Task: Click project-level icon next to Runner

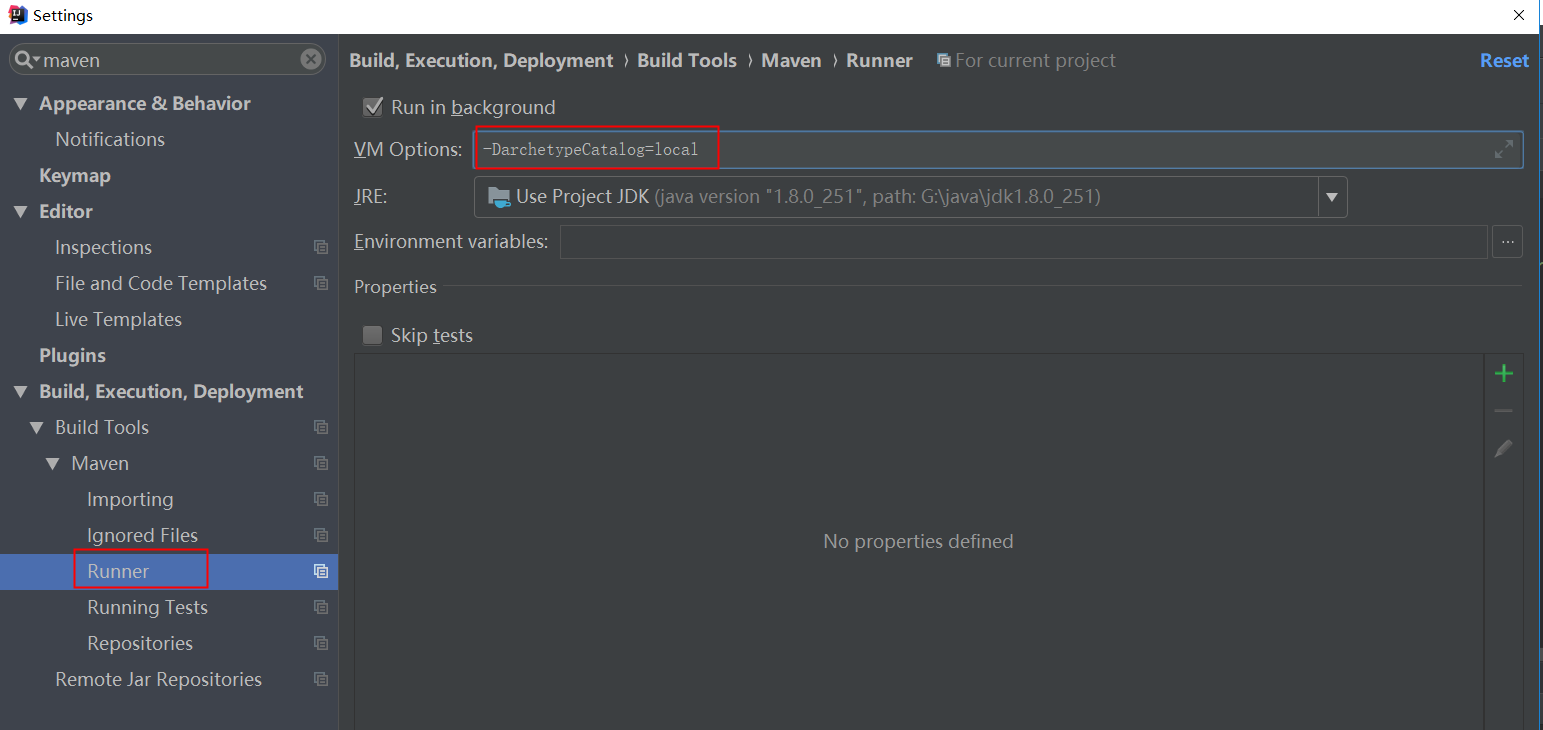Action: point(321,571)
